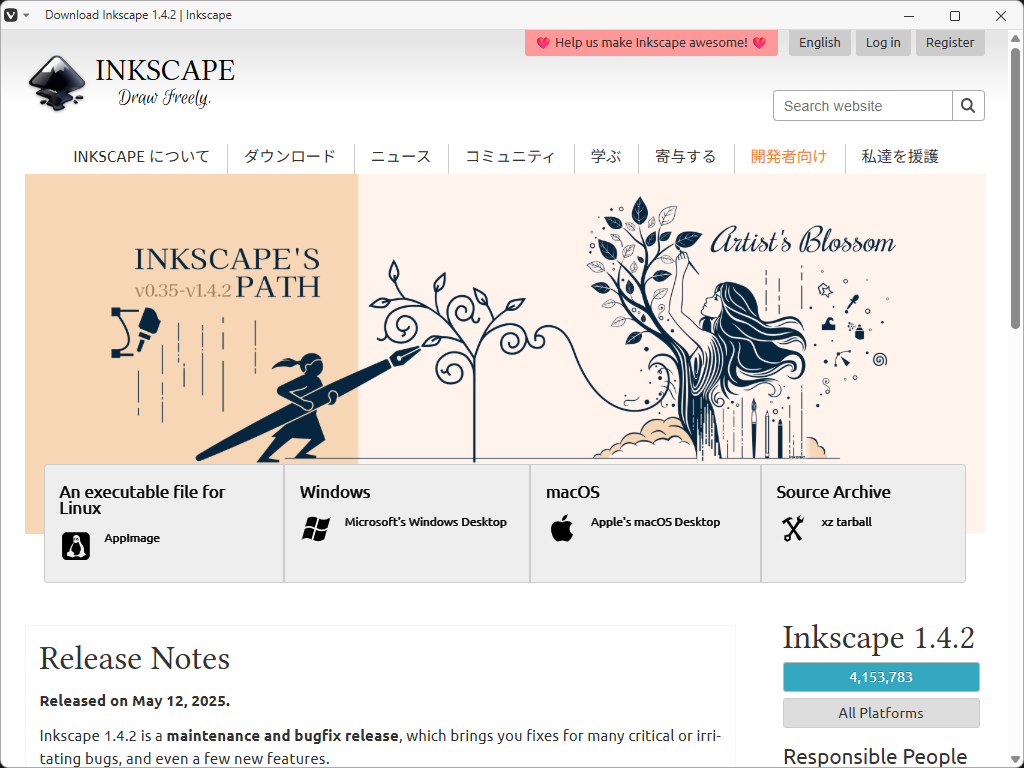Screen dimensions: 1024x768
Task: Open the 私達を援護 menu item
Action: click(x=900, y=157)
